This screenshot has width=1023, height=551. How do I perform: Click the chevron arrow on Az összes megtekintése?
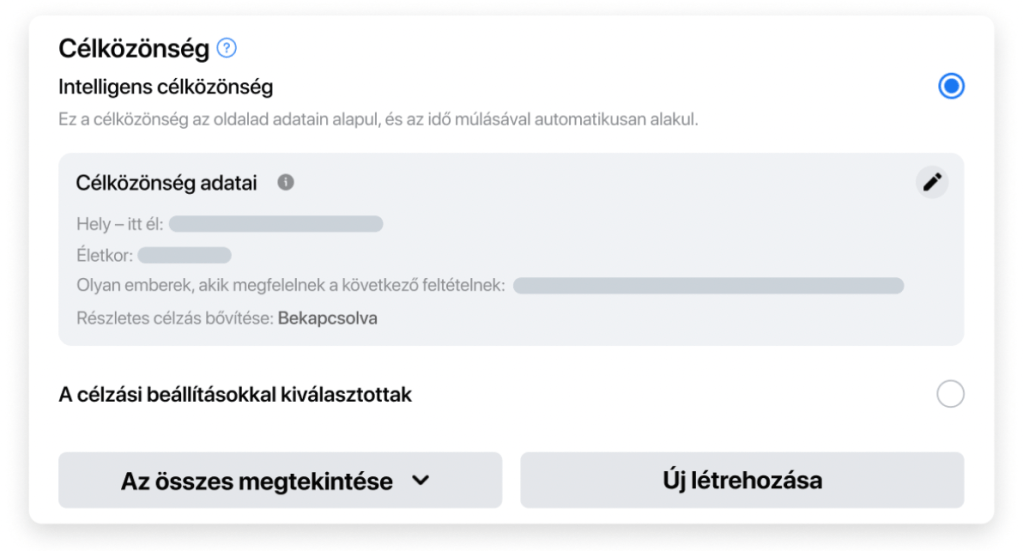[x=420, y=481]
